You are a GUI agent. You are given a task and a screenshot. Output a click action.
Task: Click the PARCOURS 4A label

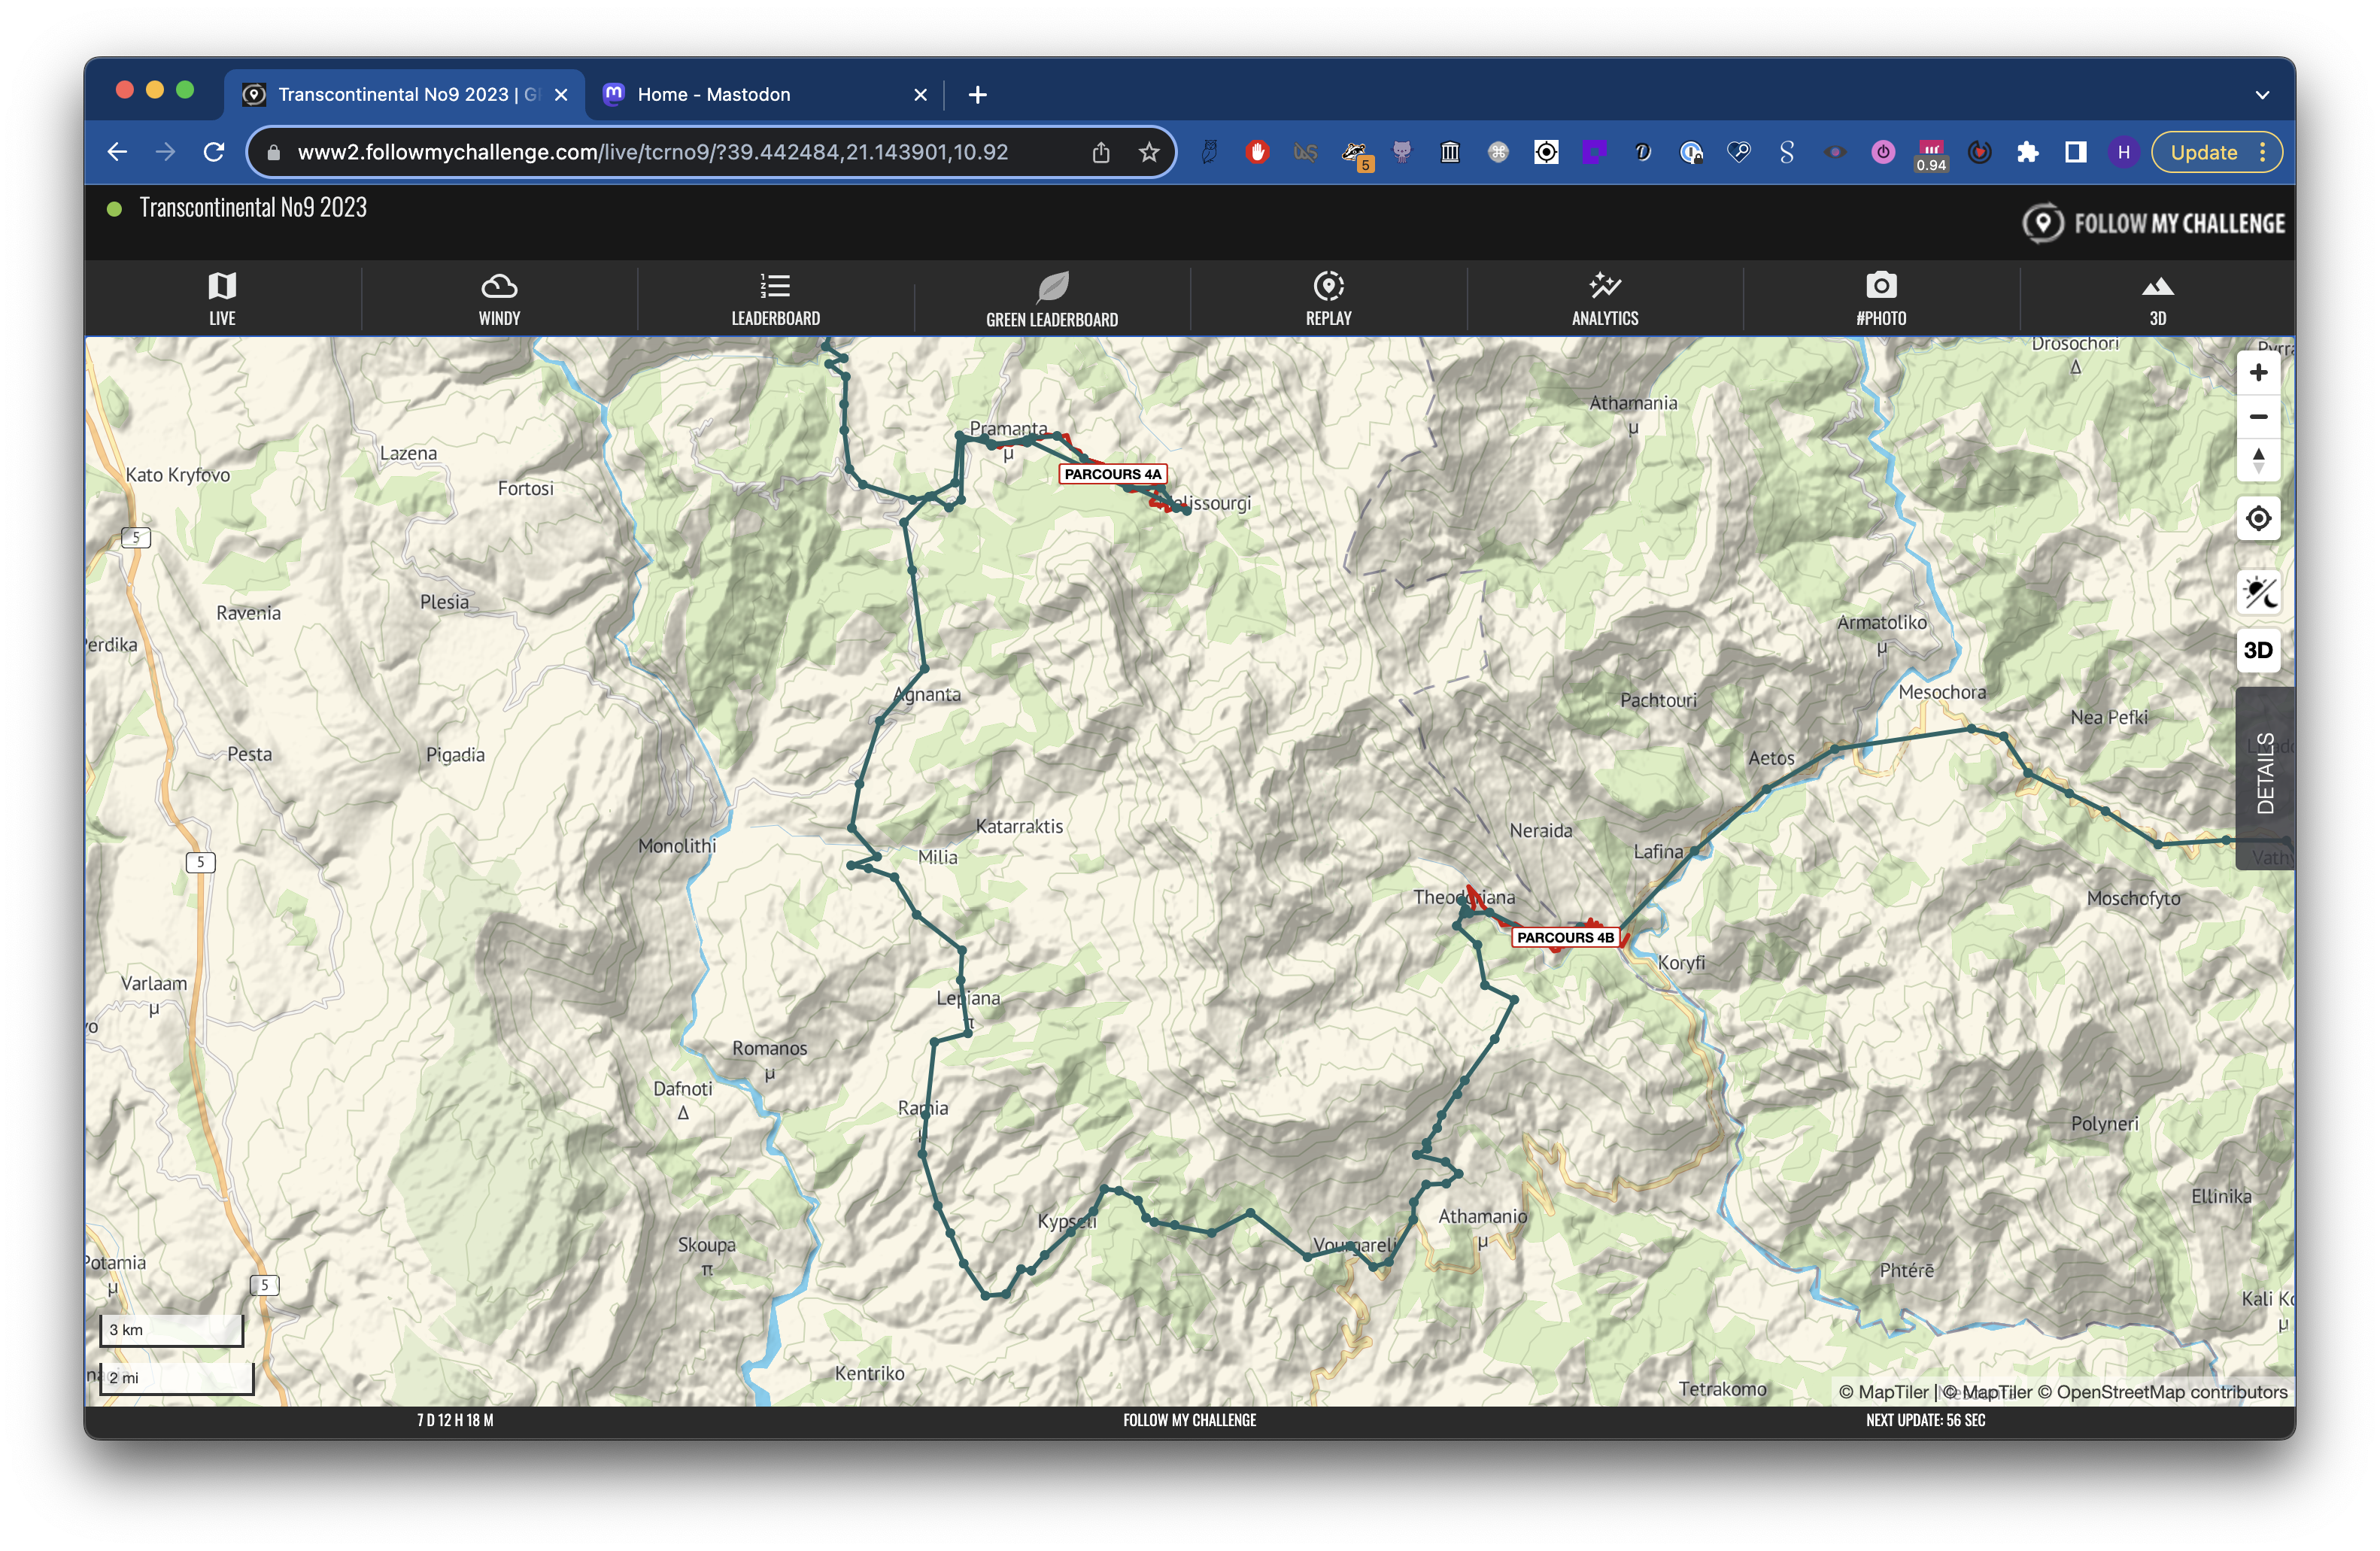pyautogui.click(x=1112, y=474)
